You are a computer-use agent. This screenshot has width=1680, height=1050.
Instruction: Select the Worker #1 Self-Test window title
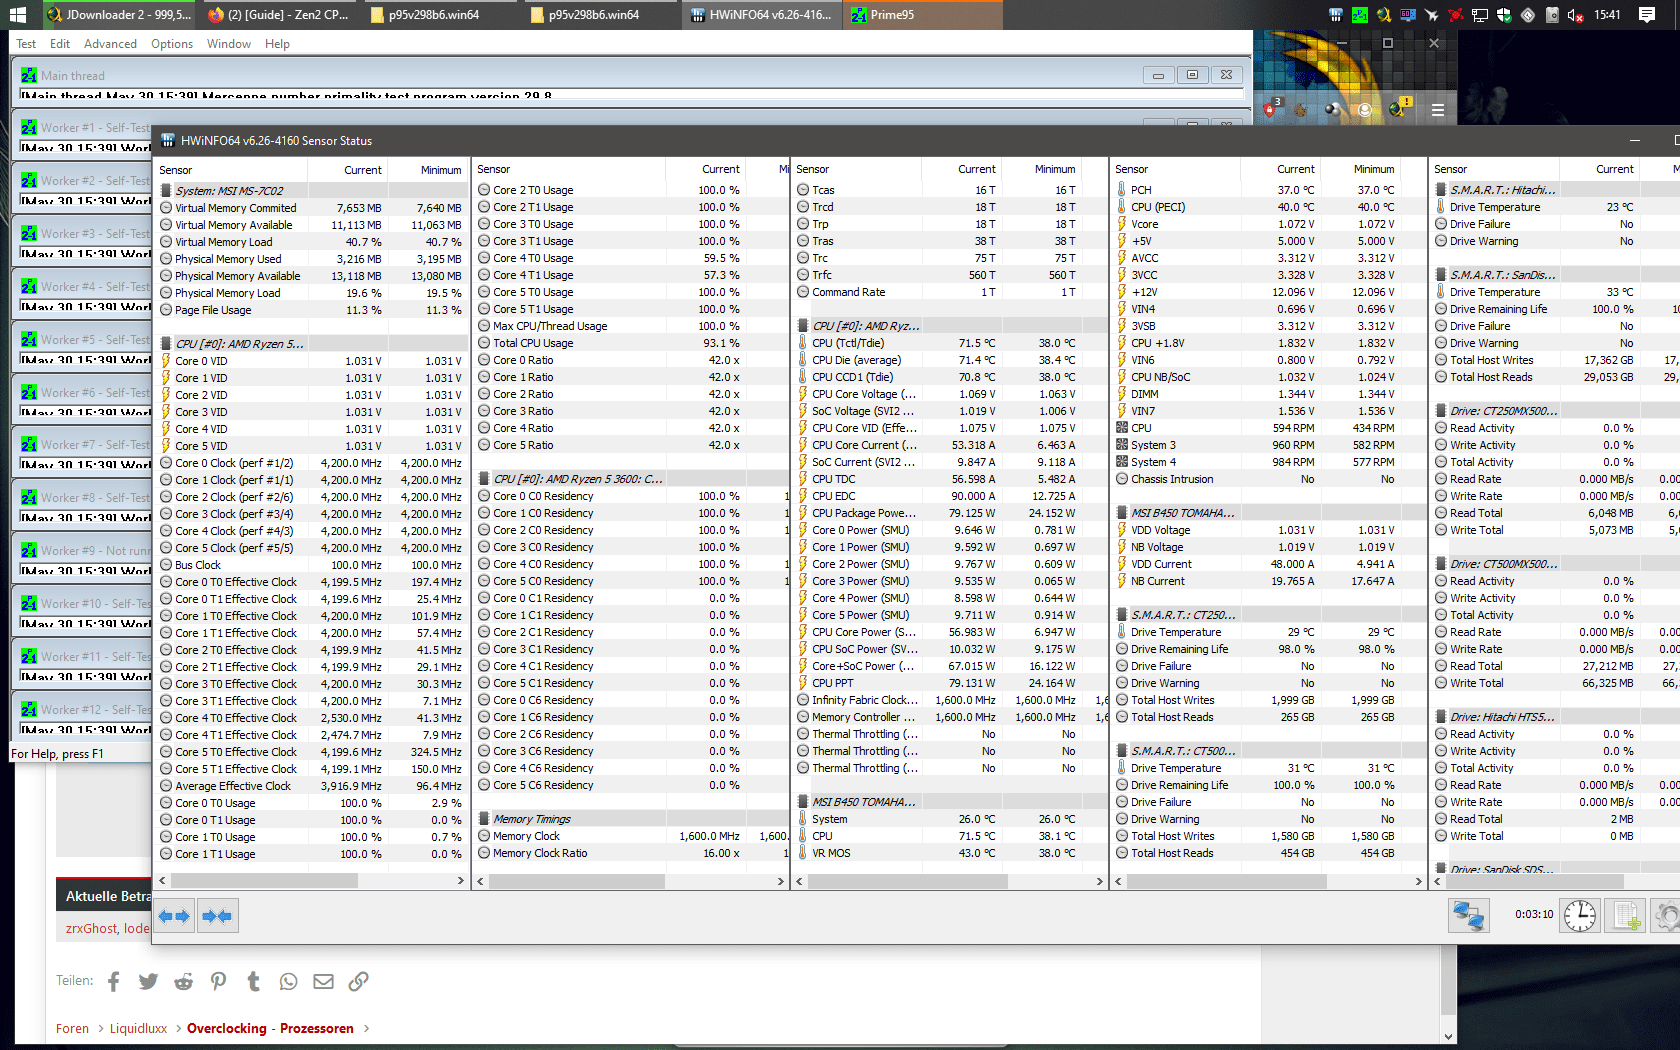click(96, 128)
